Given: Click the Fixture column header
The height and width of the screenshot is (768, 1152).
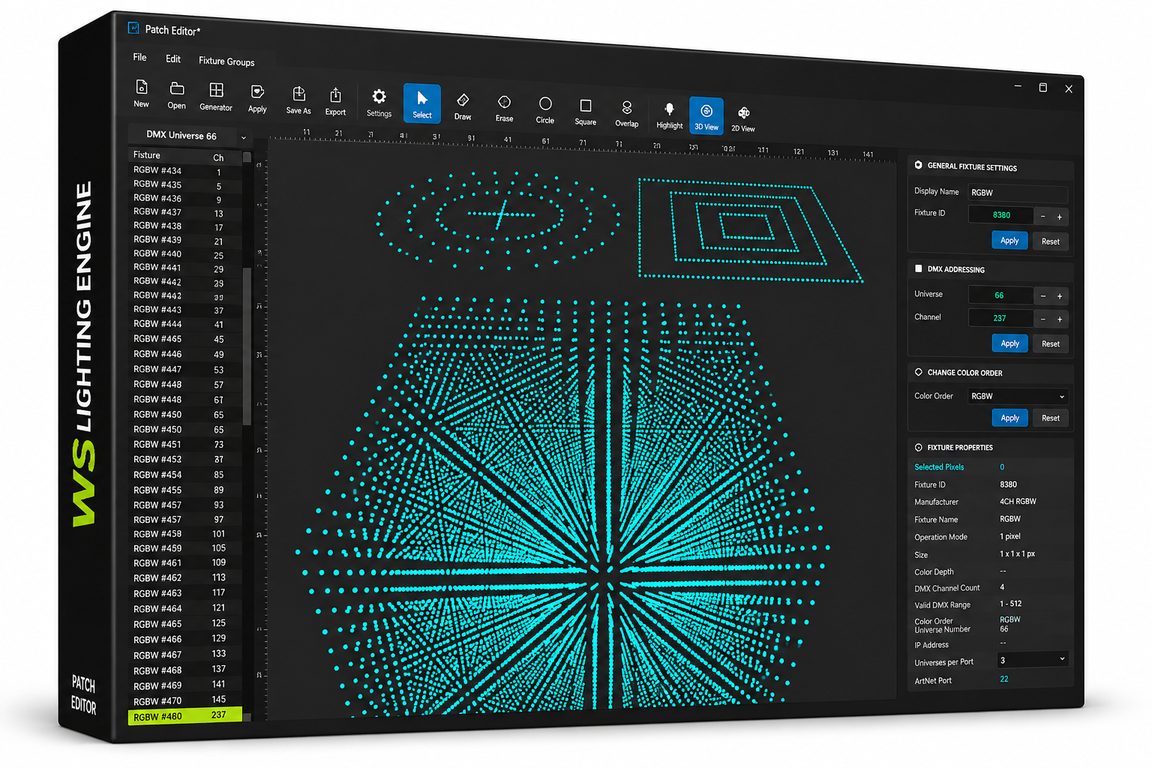Looking at the screenshot, I should click(147, 155).
